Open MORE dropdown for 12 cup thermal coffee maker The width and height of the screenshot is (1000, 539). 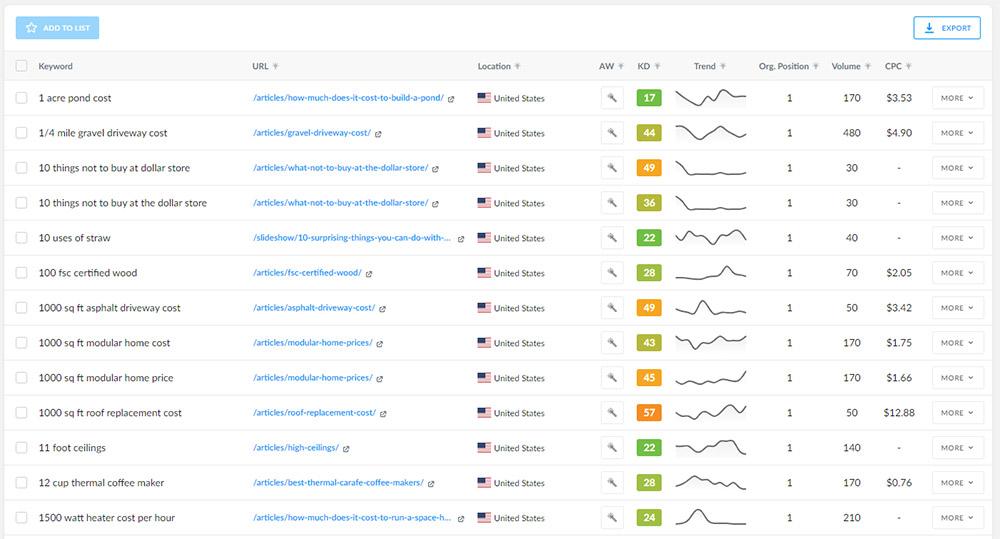957,483
